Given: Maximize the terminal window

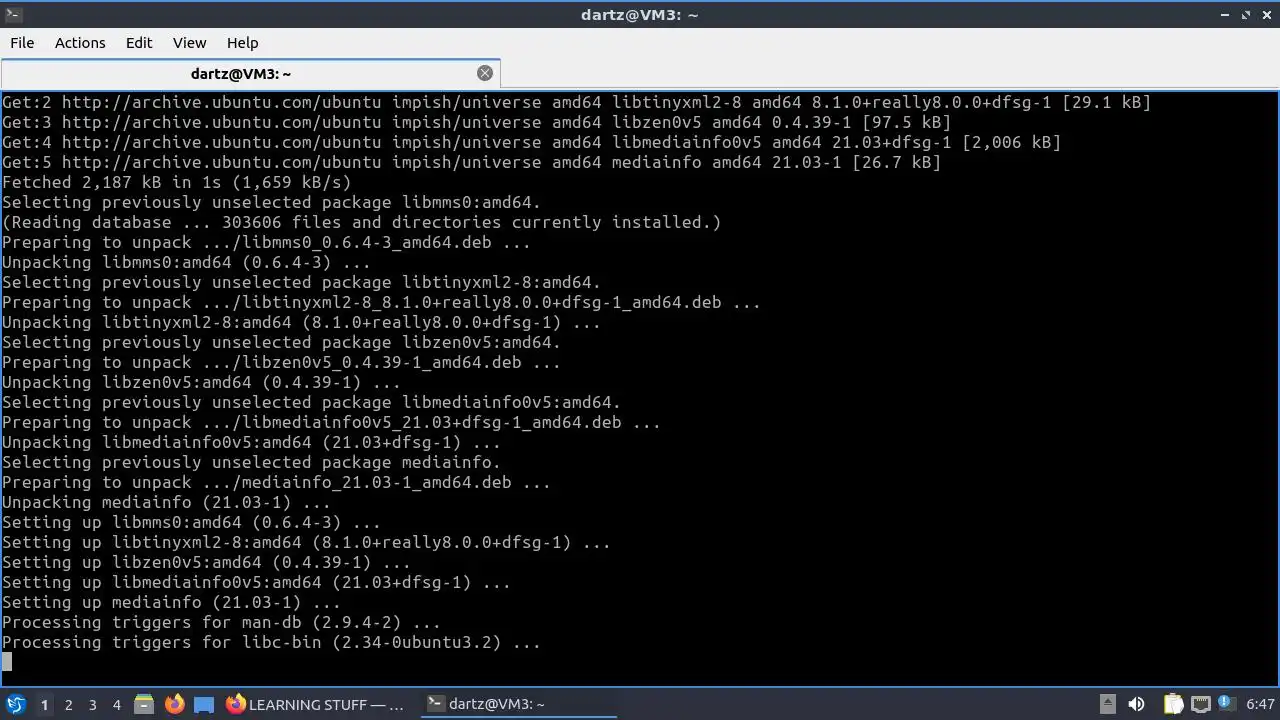Looking at the screenshot, I should click(1246, 15).
